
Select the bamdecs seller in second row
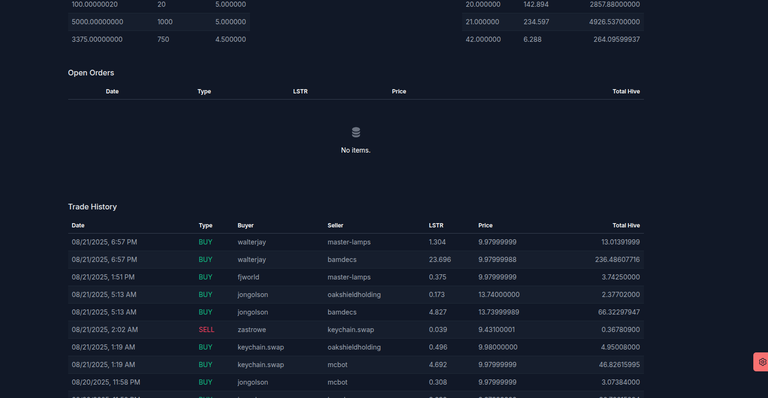pos(342,260)
